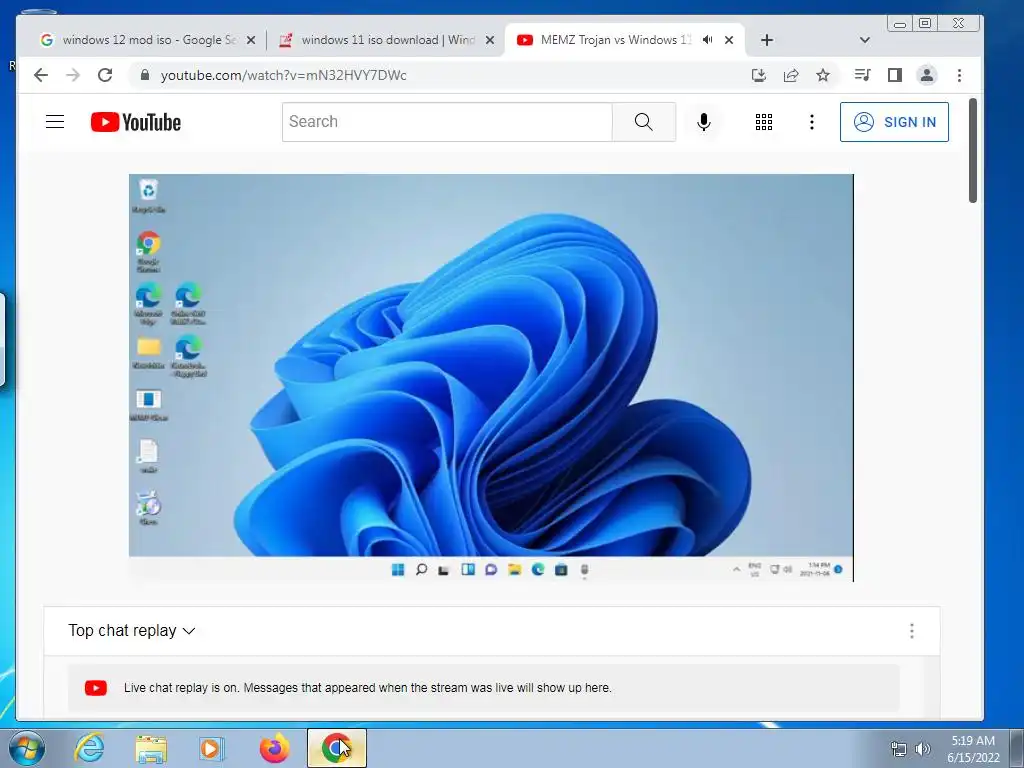Close the windows 11 iso download tab
Viewport: 1024px width, 768px height.
coord(490,40)
